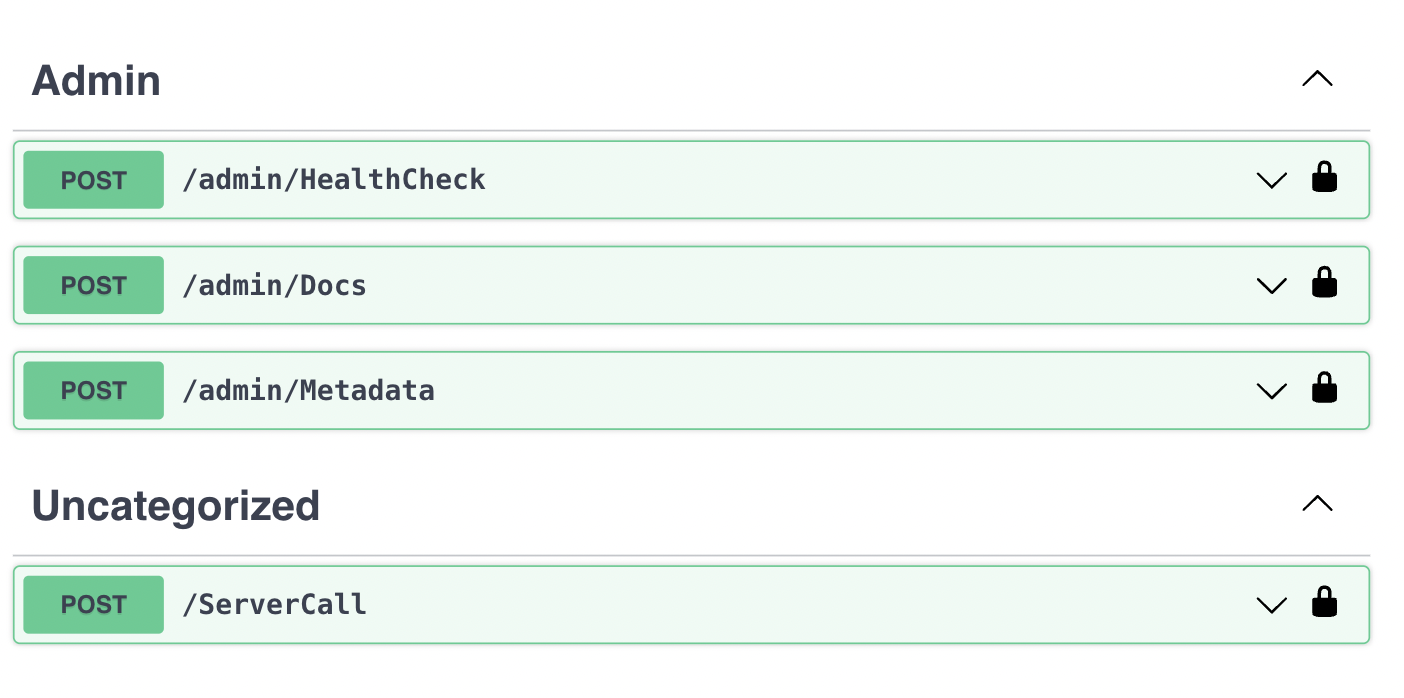Expand the /admin/HealthCheck endpoint chevron

[1271, 180]
